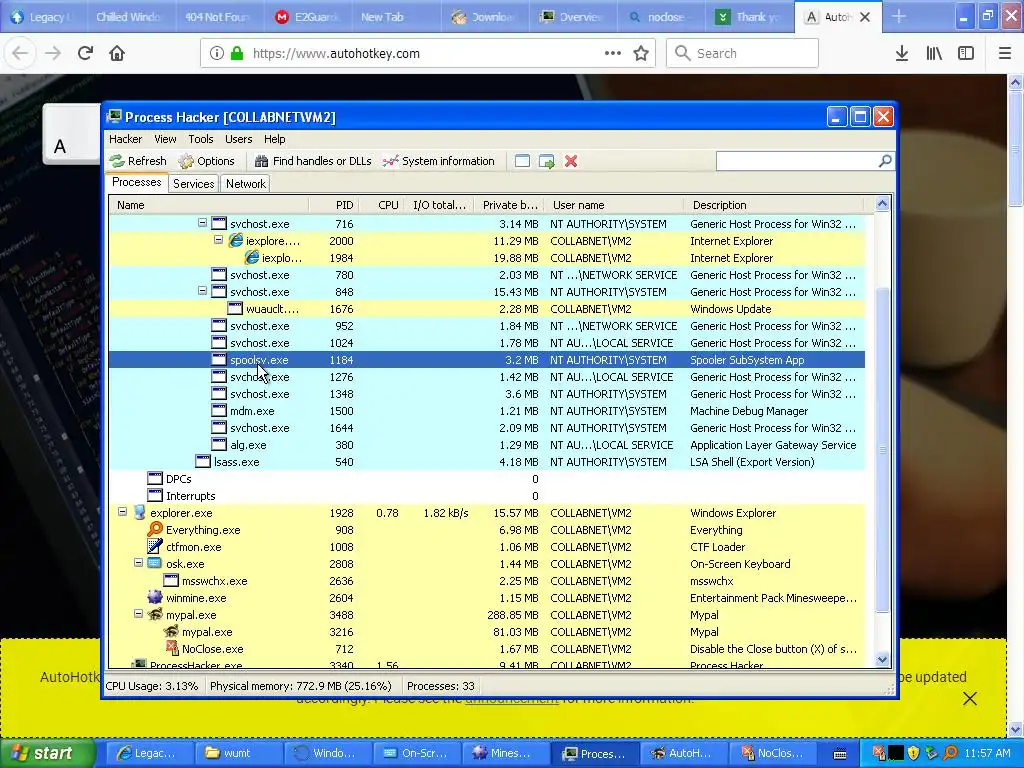Select the msswchx.exe process row
This screenshot has width=1024, height=768.
tap(487, 581)
